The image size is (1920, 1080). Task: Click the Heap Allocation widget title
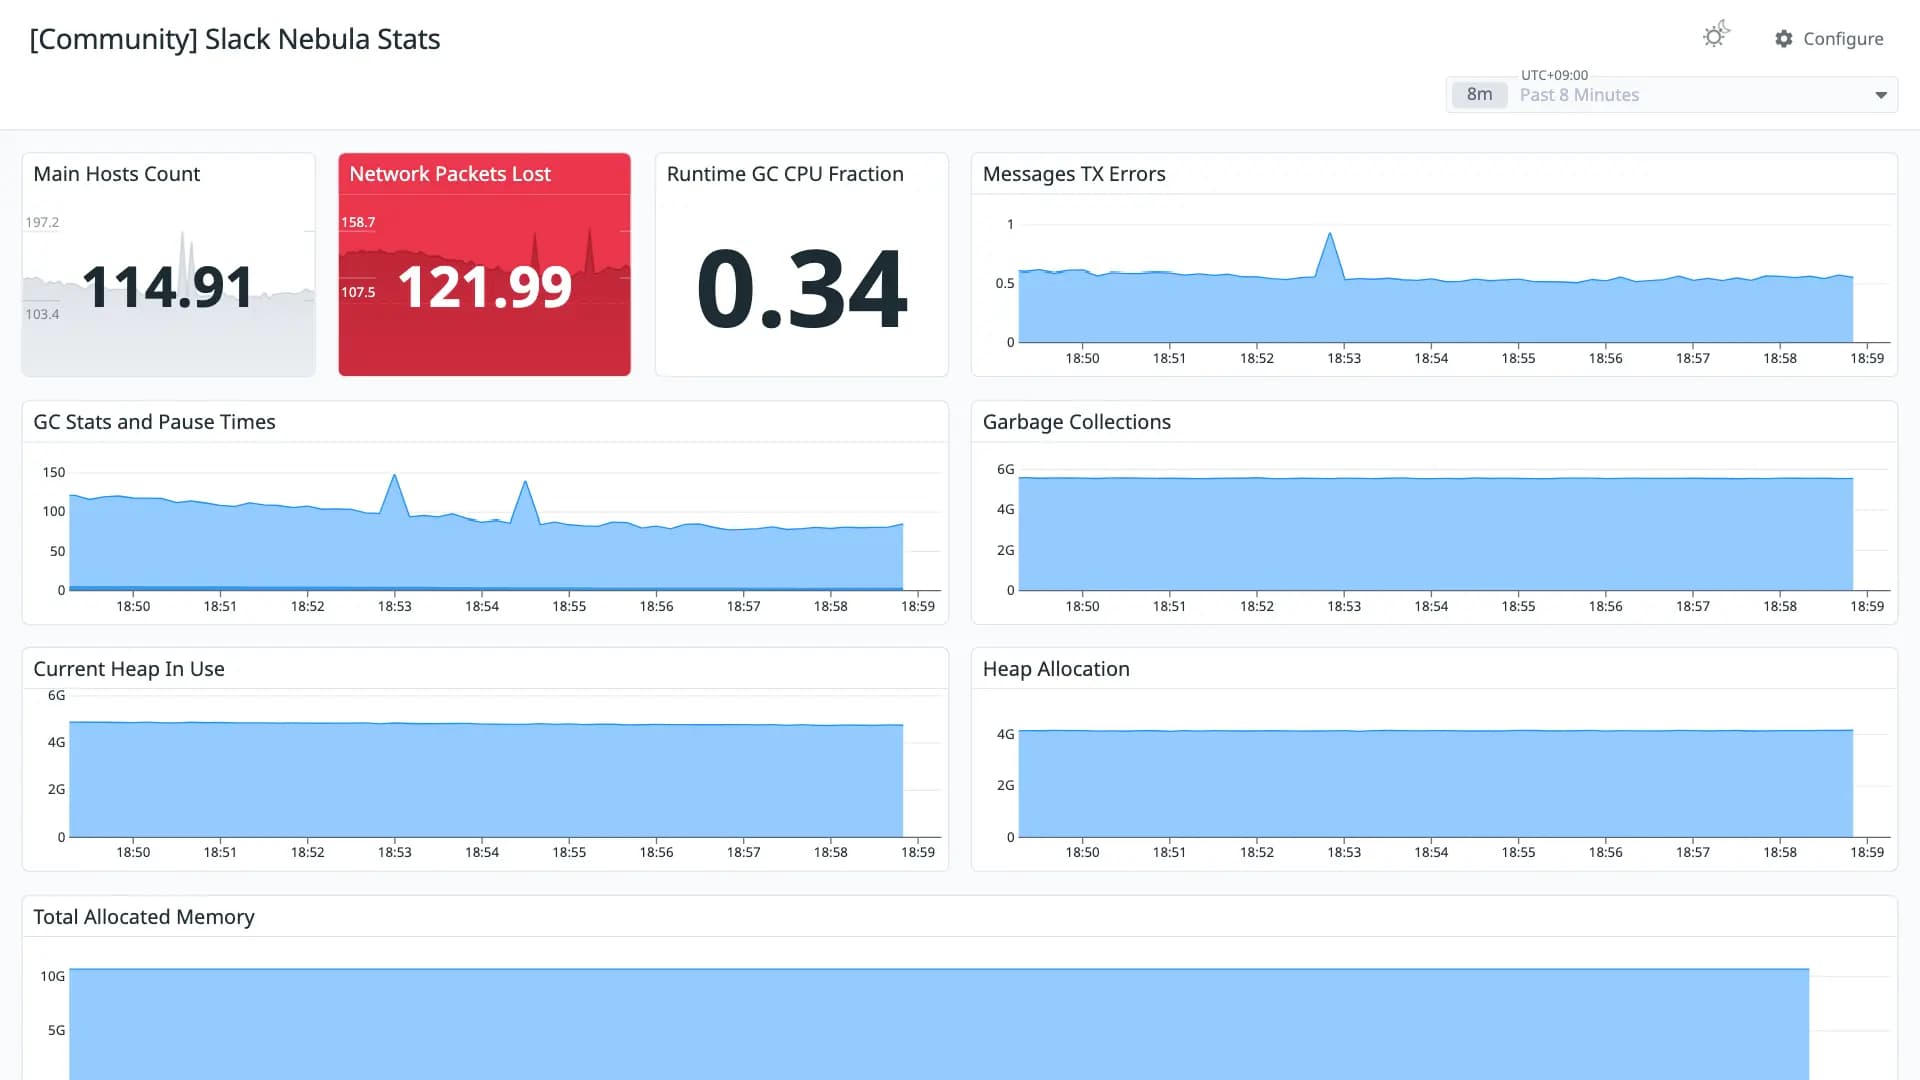click(x=1056, y=669)
